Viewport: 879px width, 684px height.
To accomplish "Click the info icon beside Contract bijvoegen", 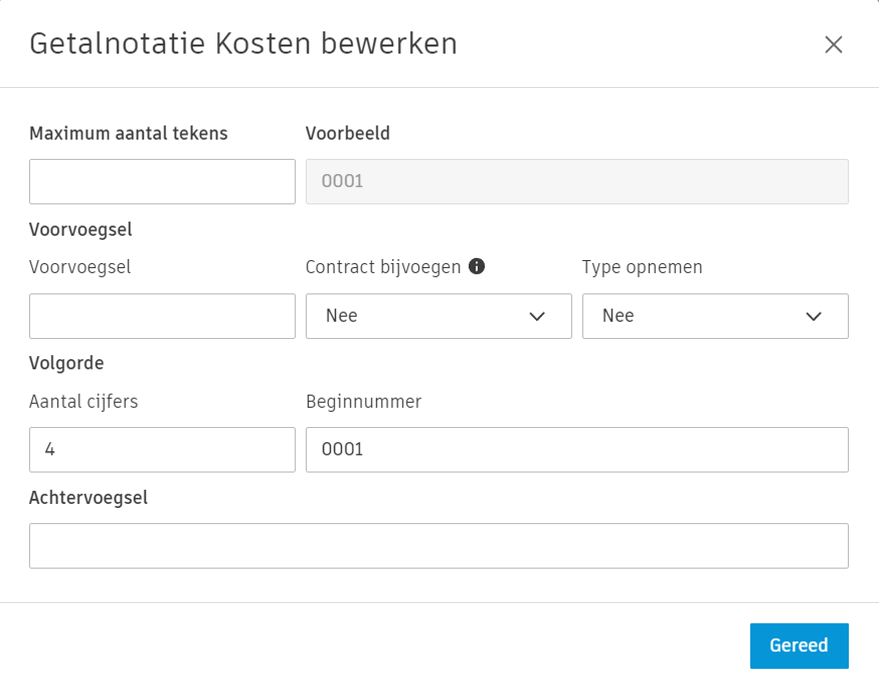I will coord(477,267).
